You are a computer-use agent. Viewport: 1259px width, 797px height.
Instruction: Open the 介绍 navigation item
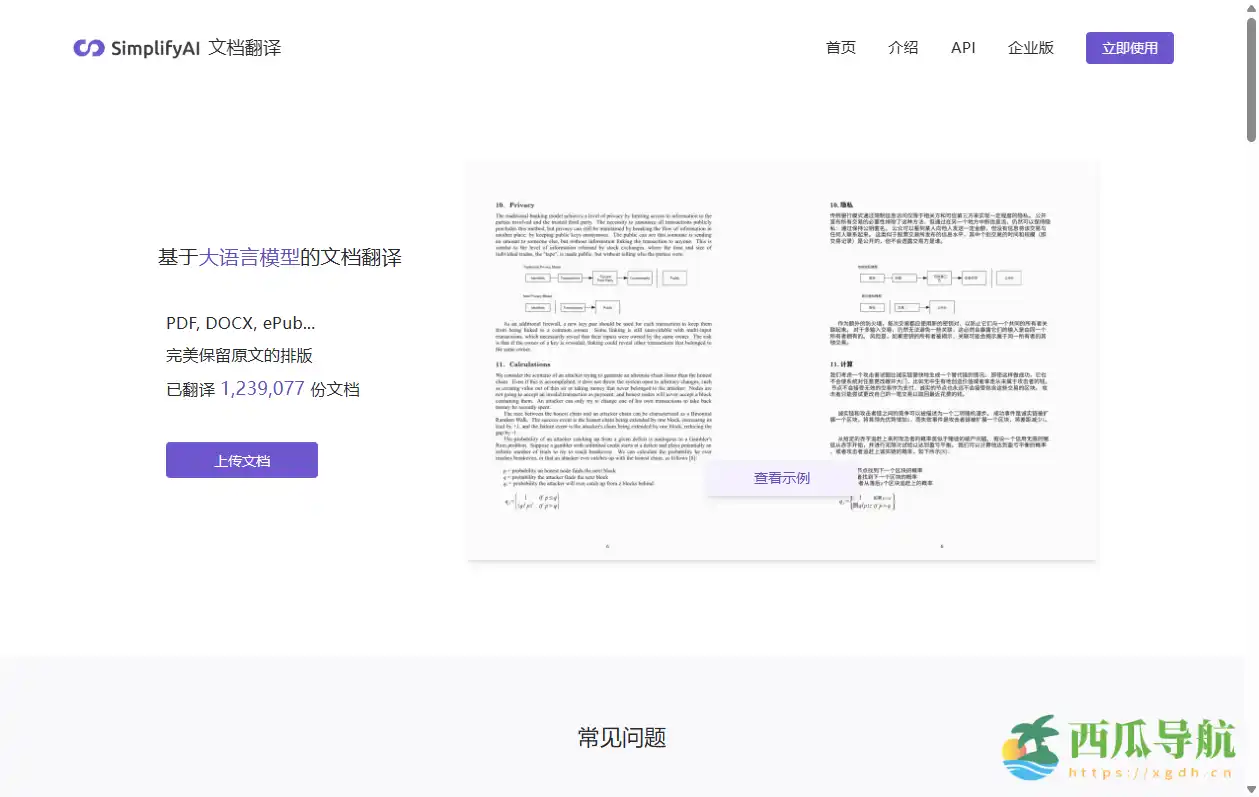click(903, 47)
